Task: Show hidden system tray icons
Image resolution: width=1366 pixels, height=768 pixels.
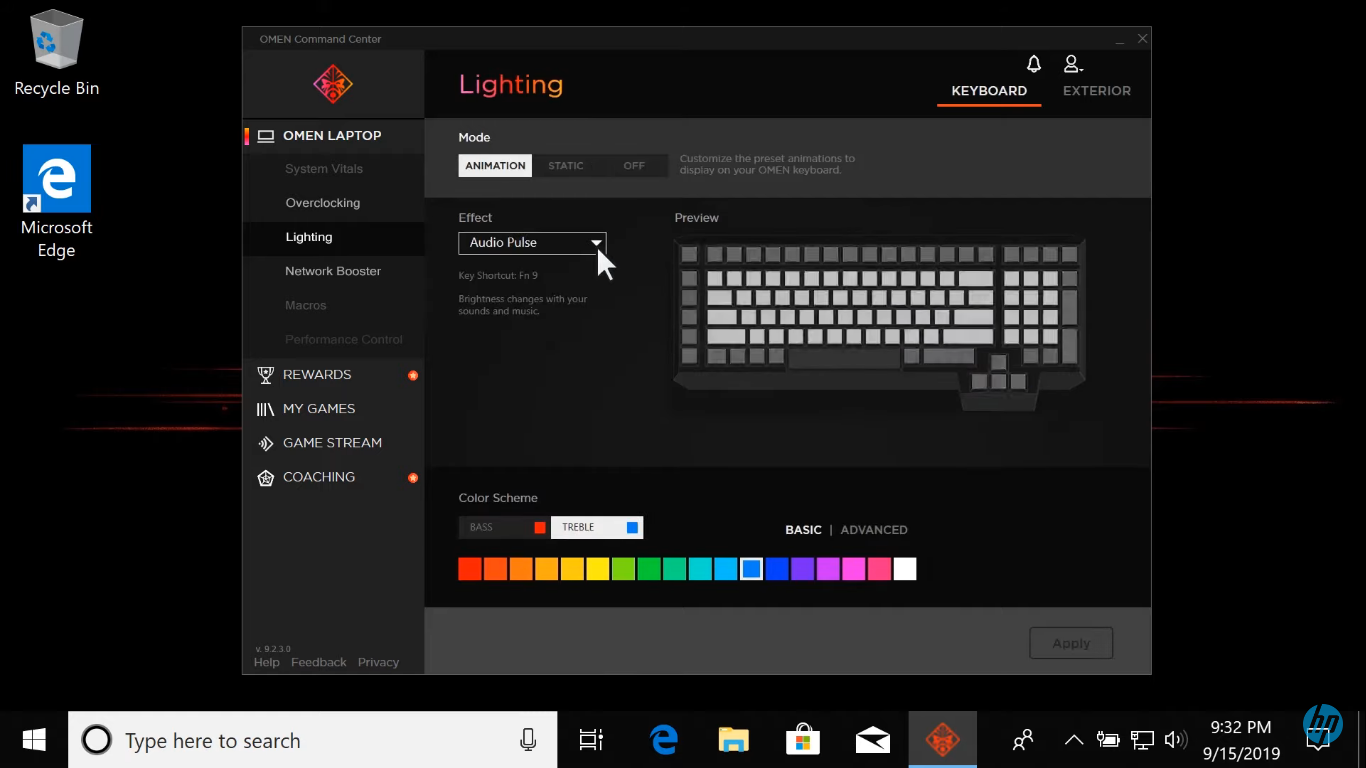Action: pos(1074,740)
